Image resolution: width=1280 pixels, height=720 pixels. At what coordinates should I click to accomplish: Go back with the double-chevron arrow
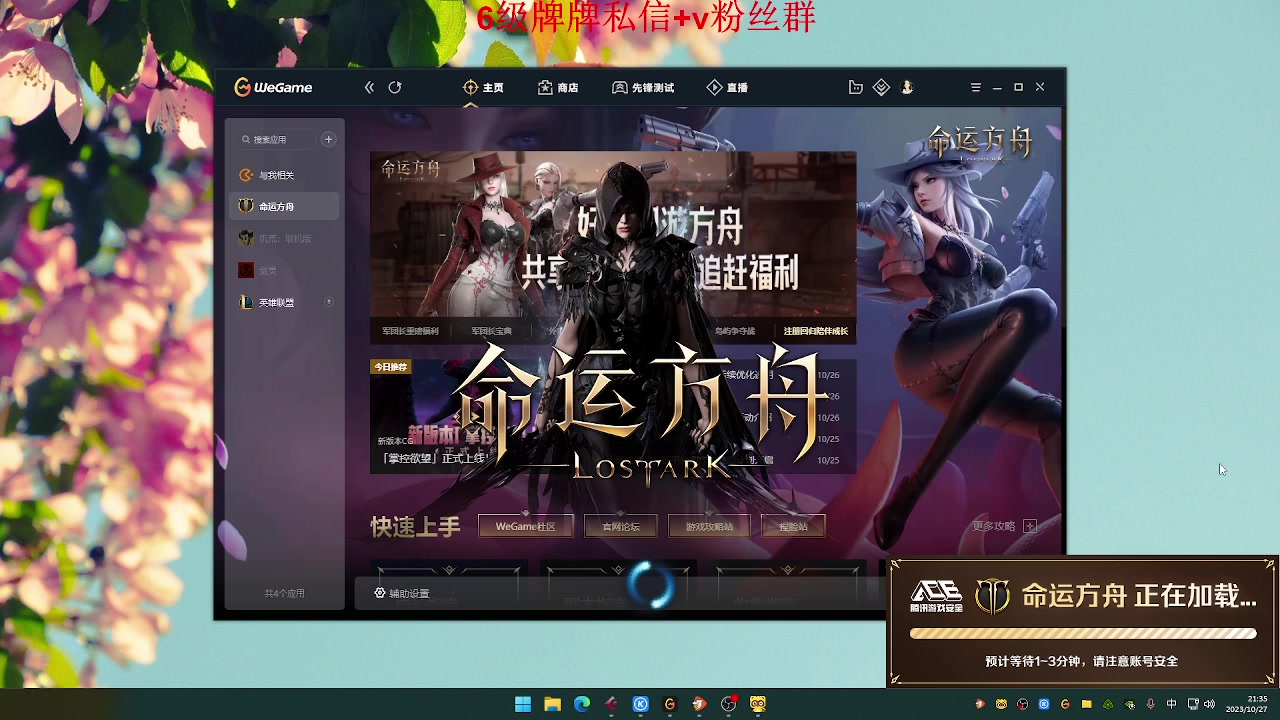[x=369, y=88]
